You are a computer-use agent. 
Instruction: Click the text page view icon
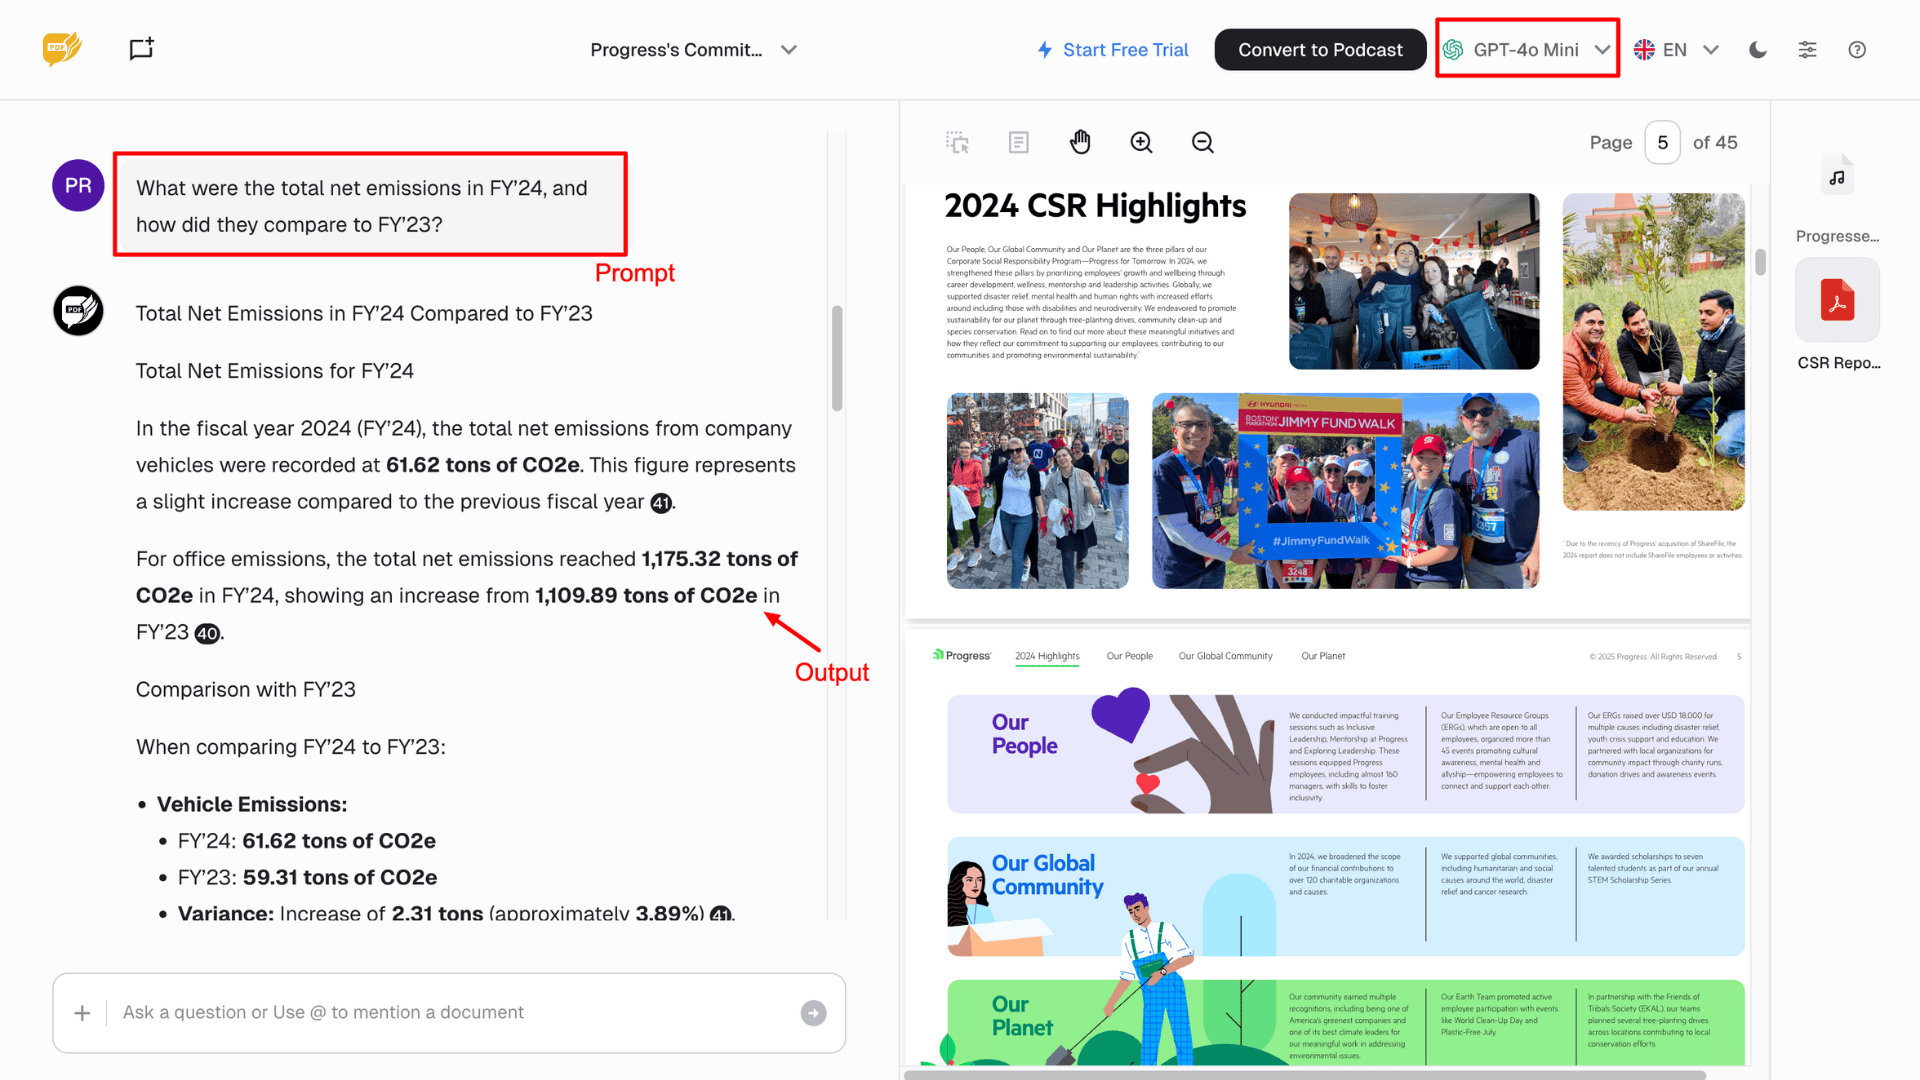[x=1018, y=143]
